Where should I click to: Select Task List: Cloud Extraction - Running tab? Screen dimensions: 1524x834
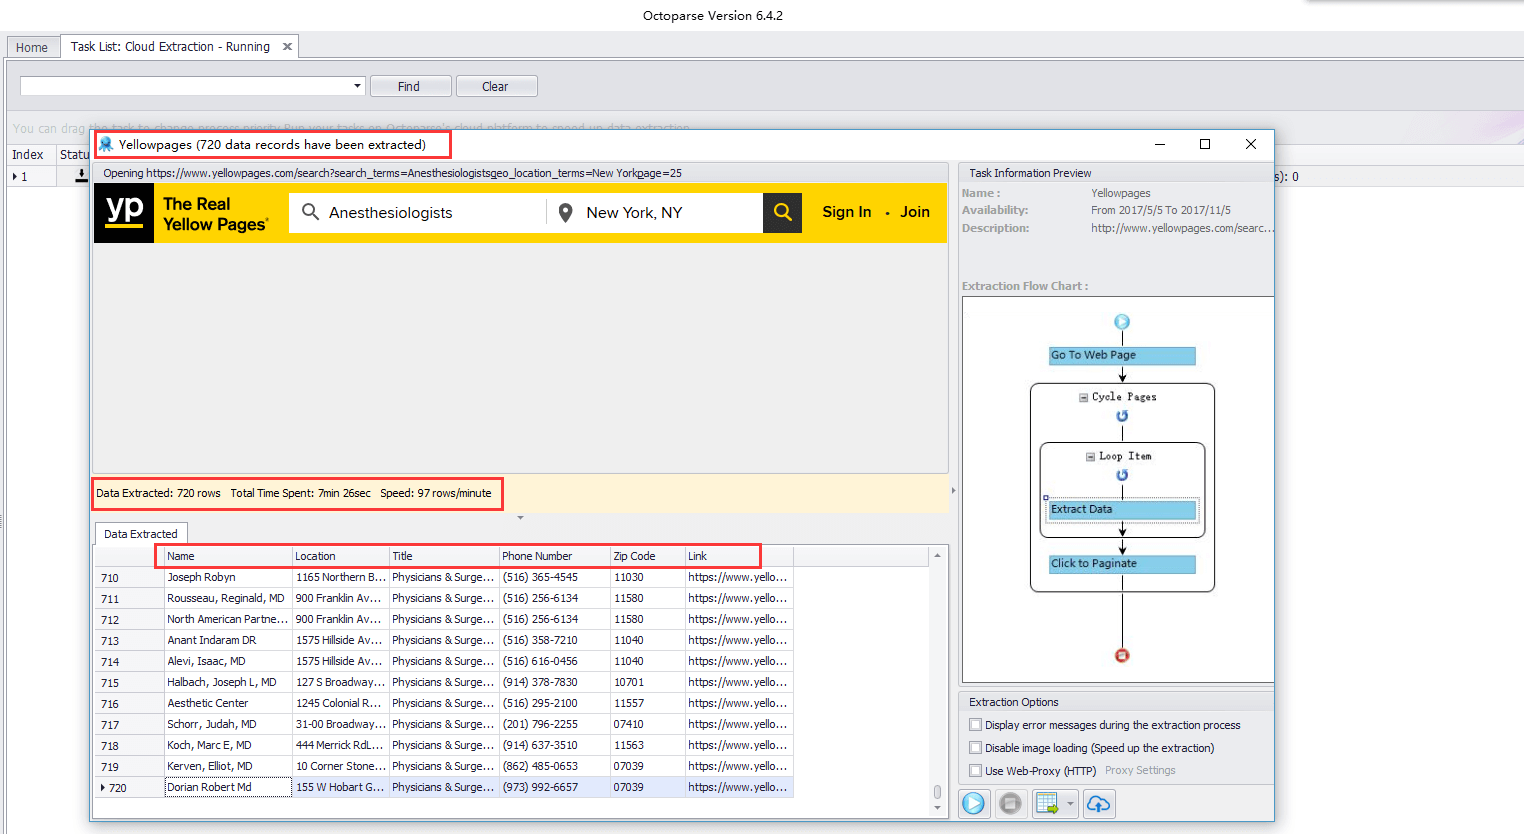(x=170, y=46)
